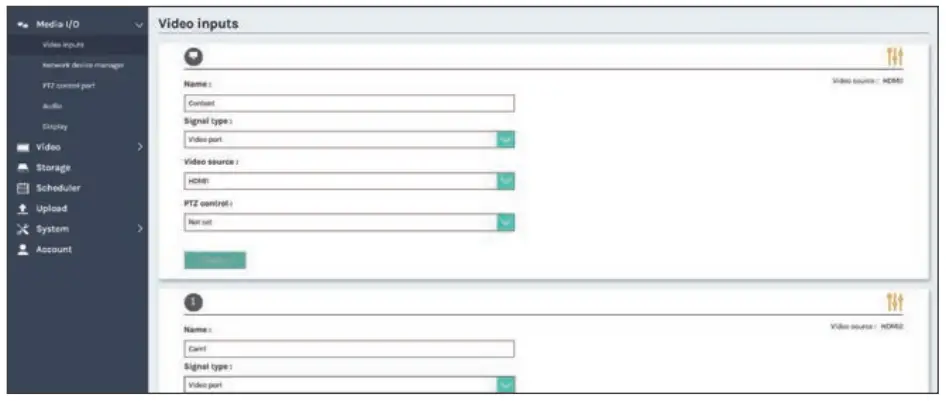Viewport: 946px width, 401px height.
Task: Click the Name field containing Content
Action: coord(349,103)
